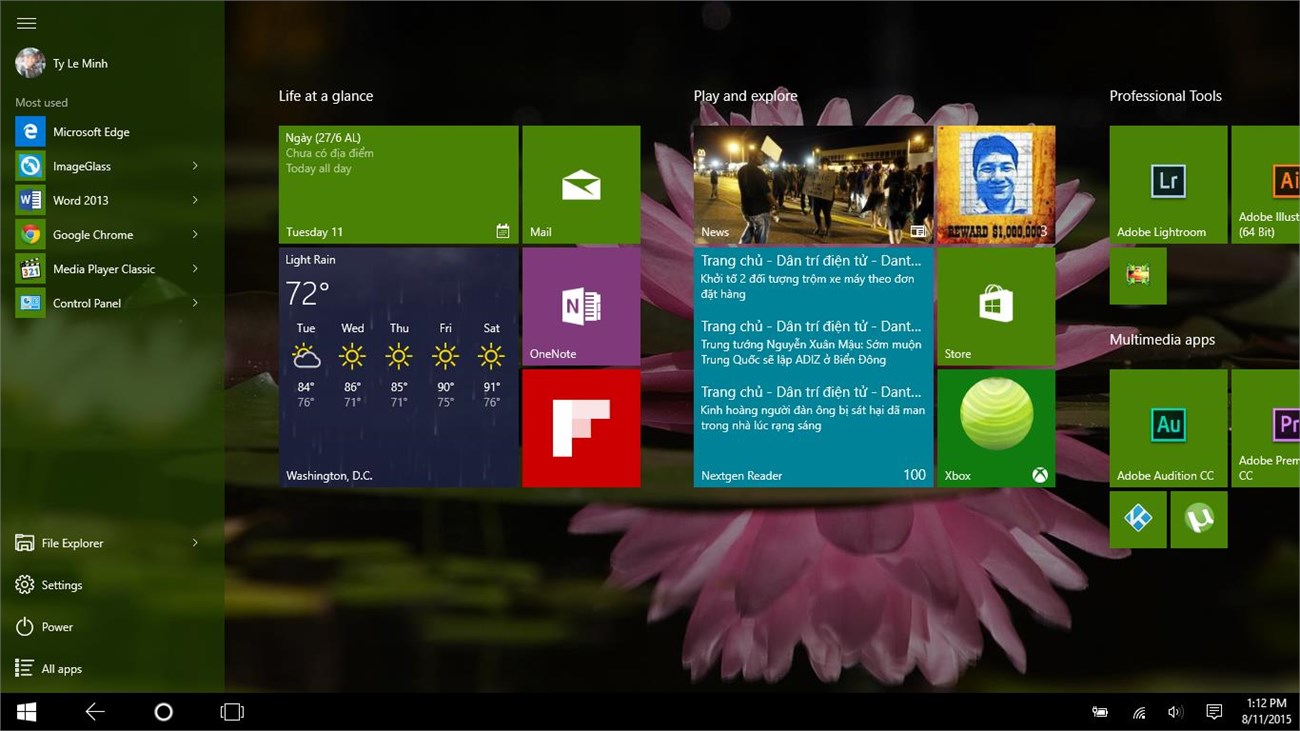This screenshot has height=731, width=1300.
Task: Launch Adobe Audition CC
Action: pyautogui.click(x=1167, y=427)
